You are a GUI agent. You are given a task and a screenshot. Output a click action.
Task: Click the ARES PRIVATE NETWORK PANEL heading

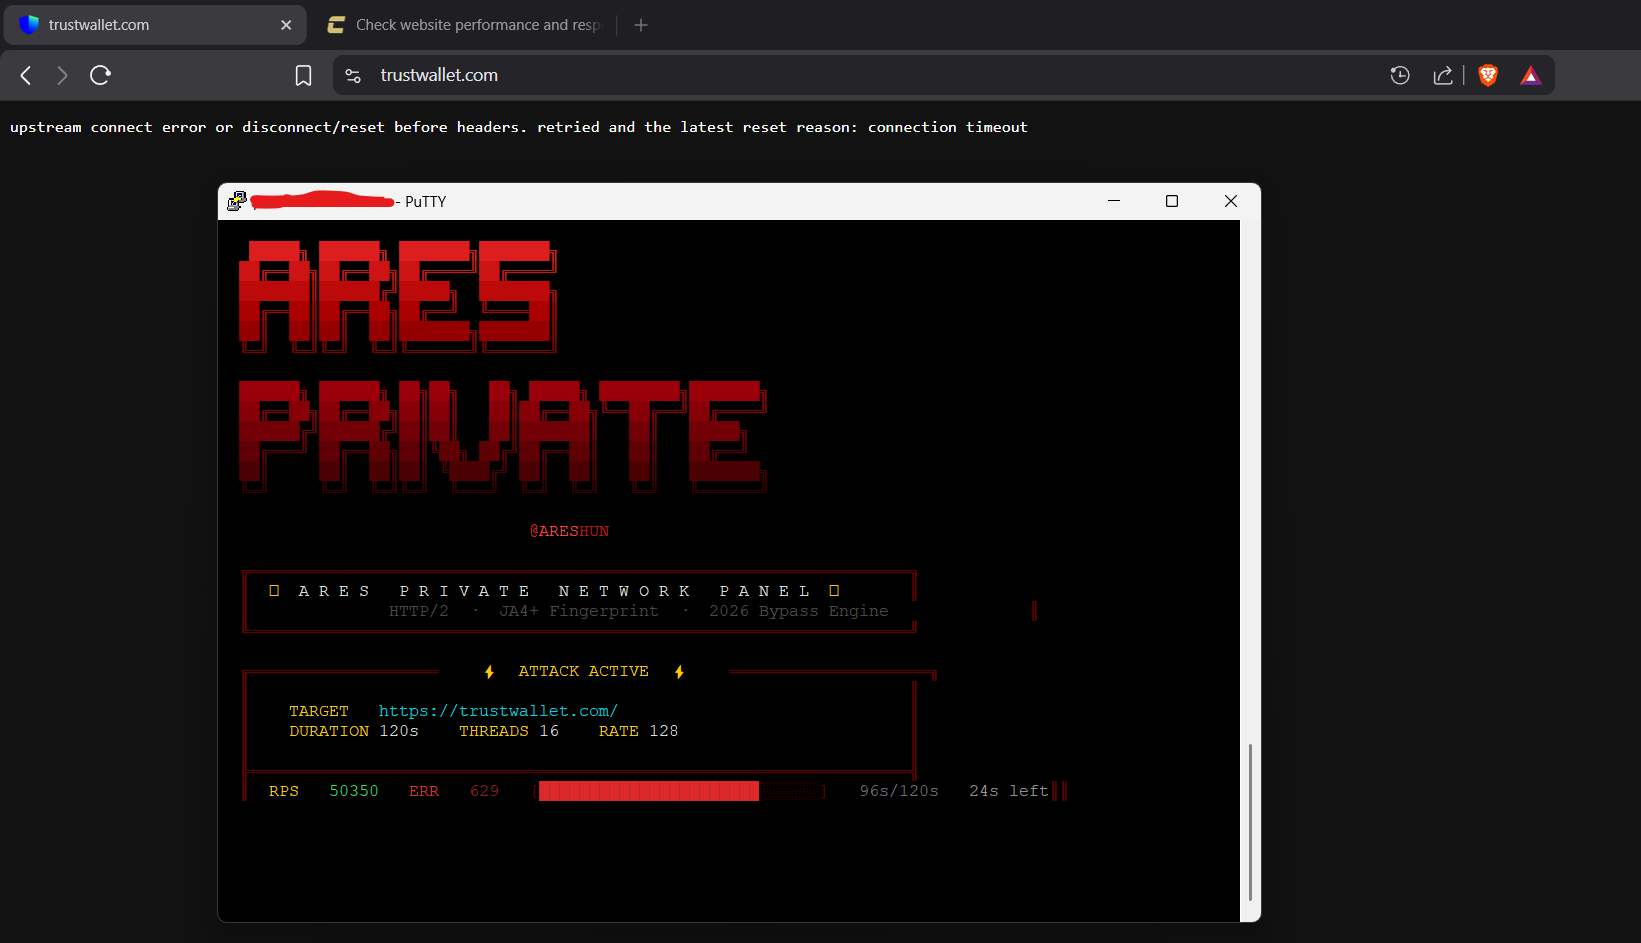click(x=554, y=591)
